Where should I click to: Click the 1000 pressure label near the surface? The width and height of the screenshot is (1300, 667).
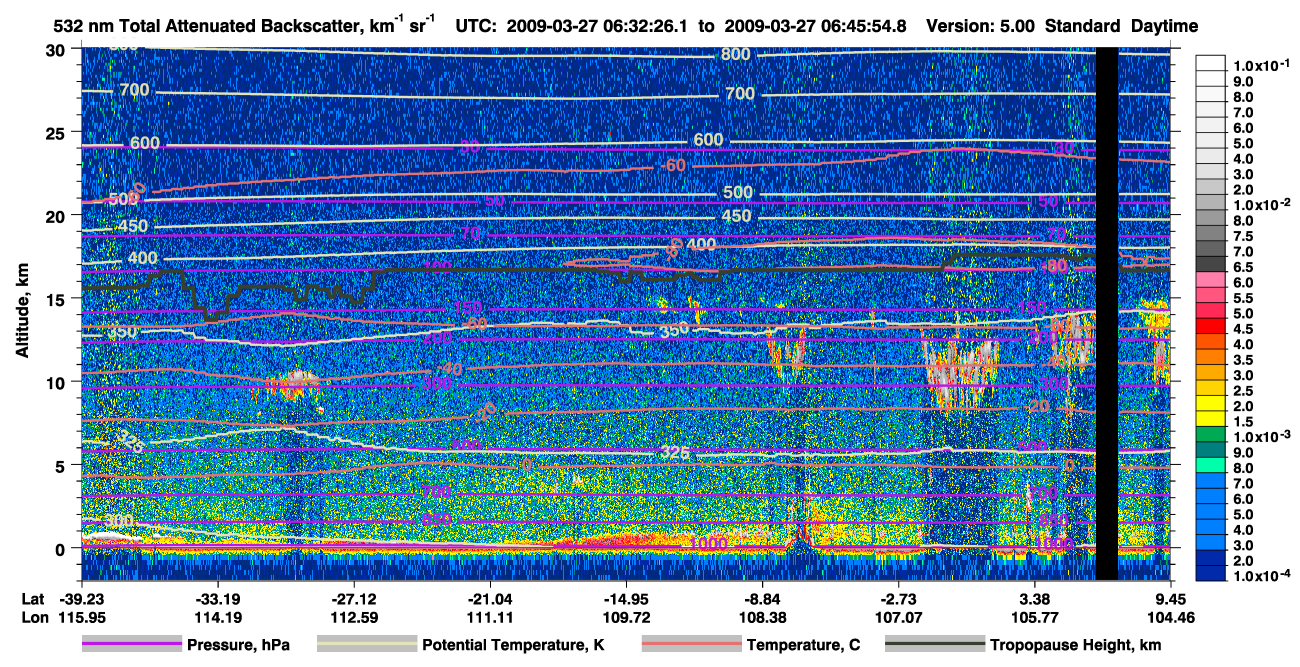708,543
